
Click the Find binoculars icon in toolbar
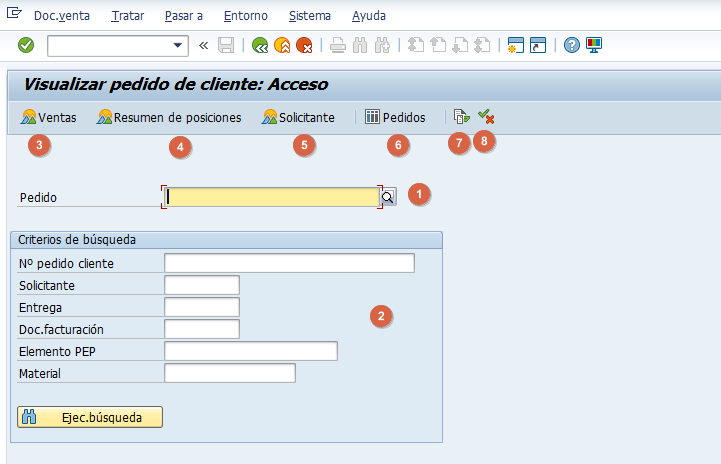360,45
